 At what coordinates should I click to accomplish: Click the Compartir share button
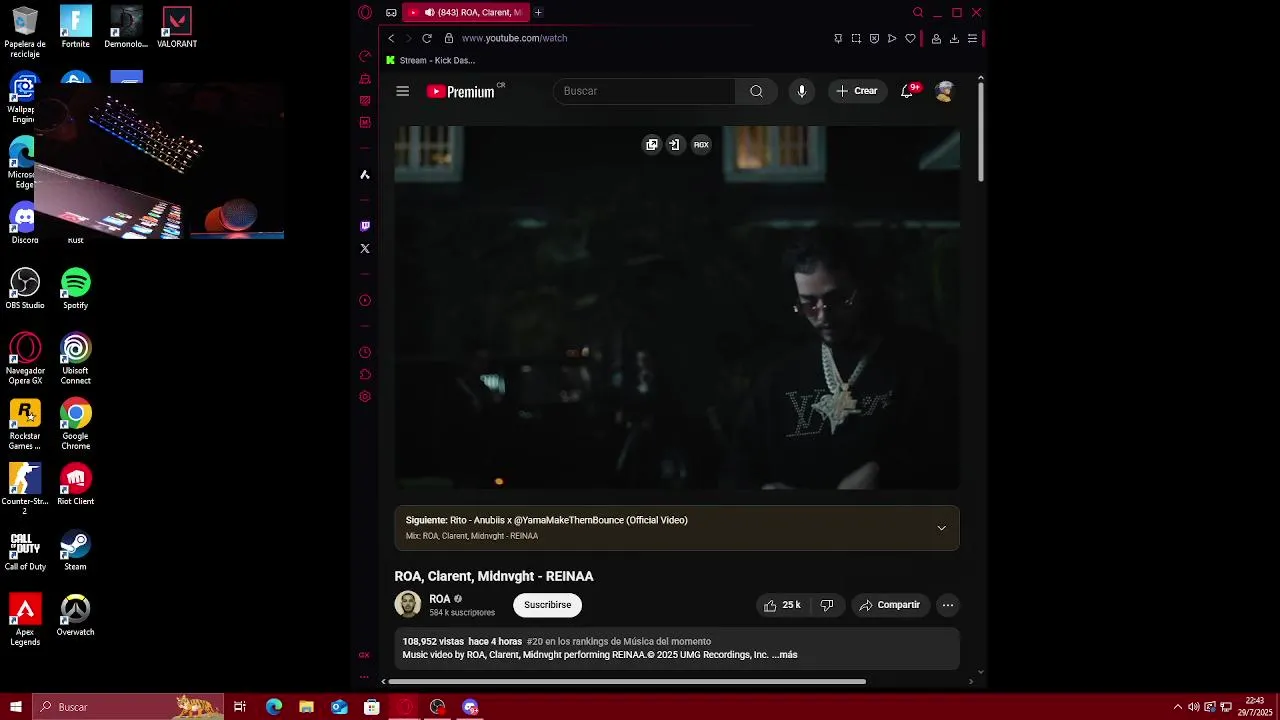click(890, 605)
